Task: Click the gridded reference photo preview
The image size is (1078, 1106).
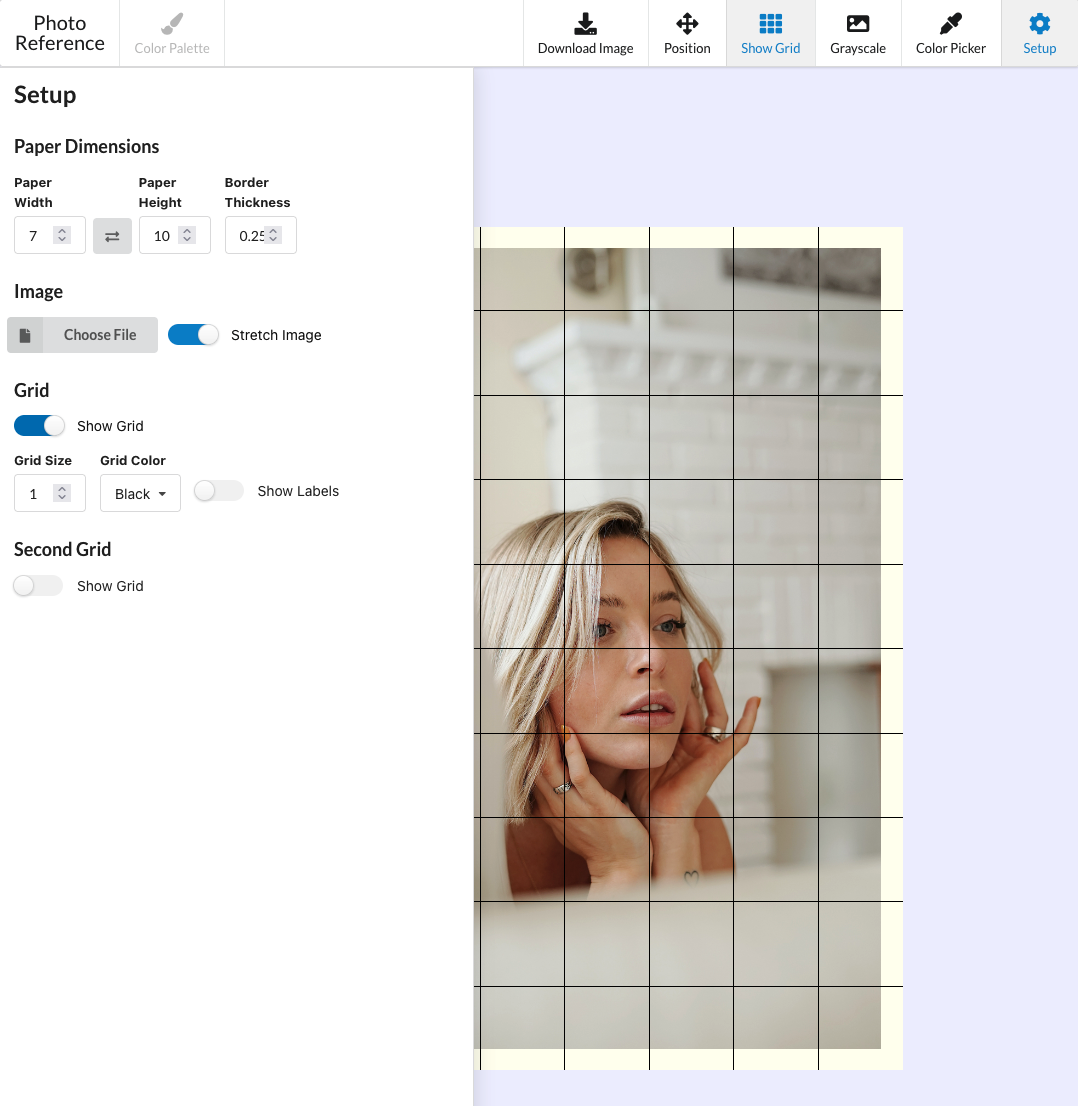Action: click(x=689, y=648)
